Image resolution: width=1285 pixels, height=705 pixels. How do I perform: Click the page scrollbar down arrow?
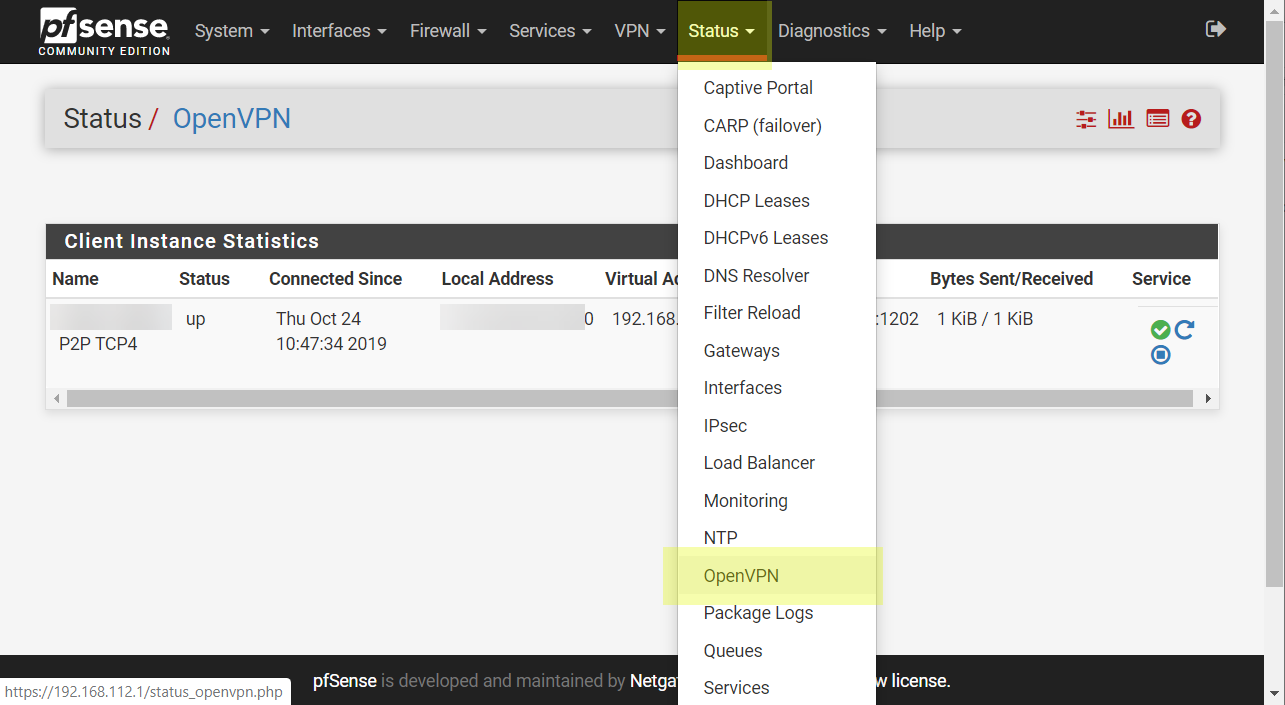pyautogui.click(x=1274, y=694)
